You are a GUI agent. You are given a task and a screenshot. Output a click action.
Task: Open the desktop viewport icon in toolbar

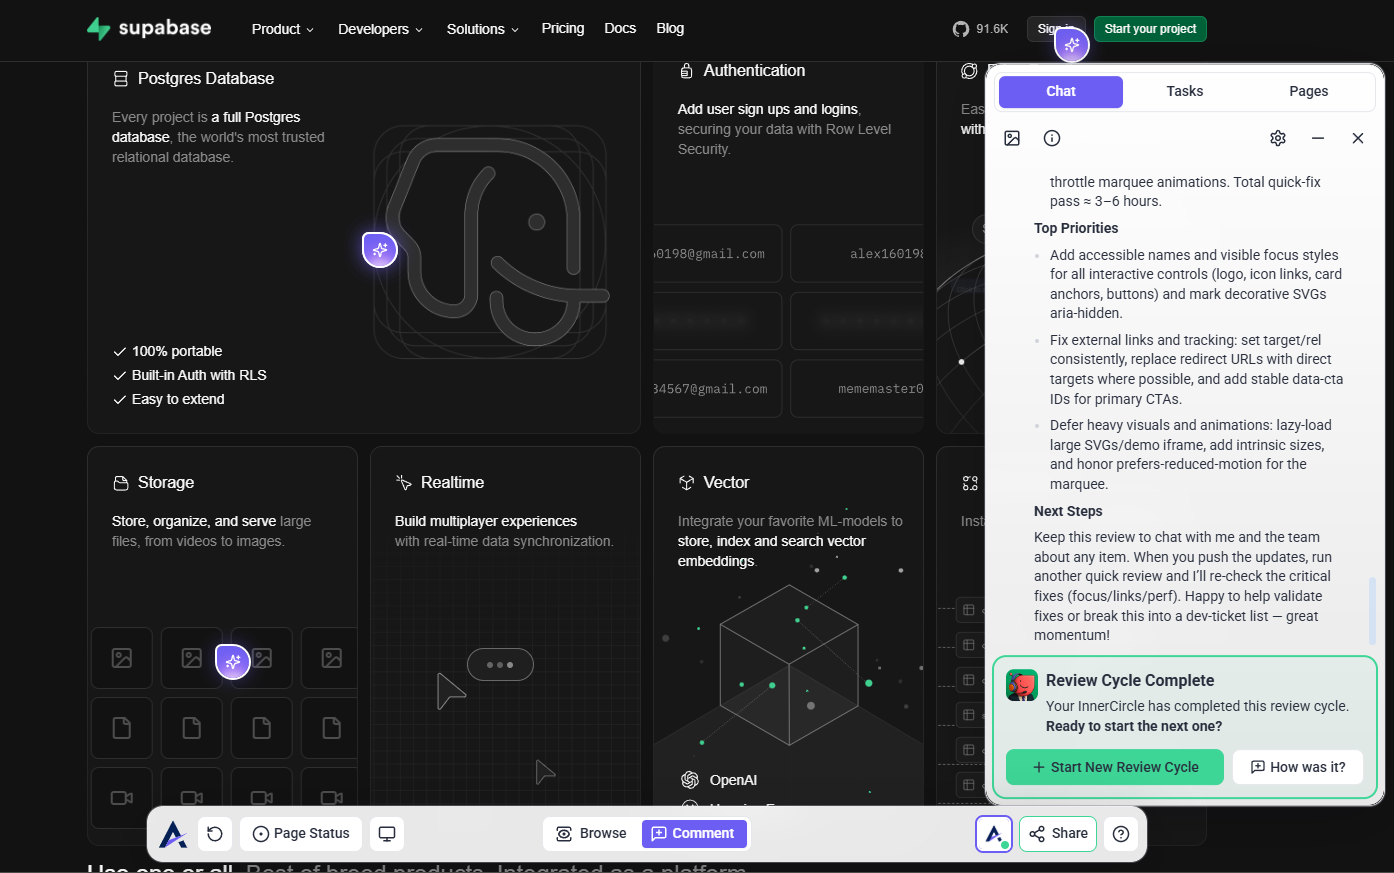pos(387,834)
